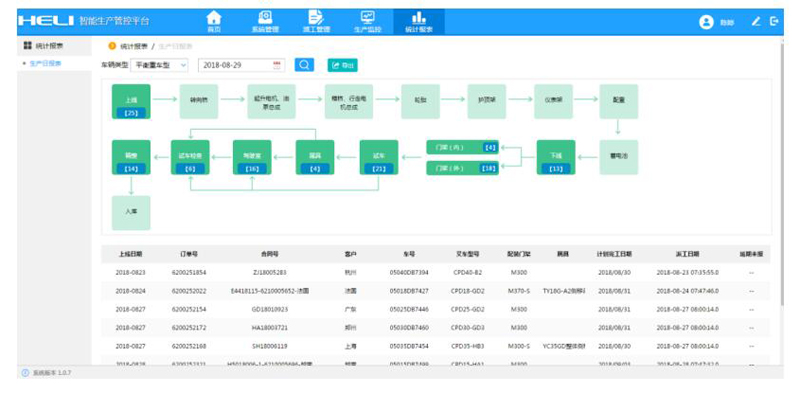
Task: Open the document-with-pen nav icon
Action: 316,21
